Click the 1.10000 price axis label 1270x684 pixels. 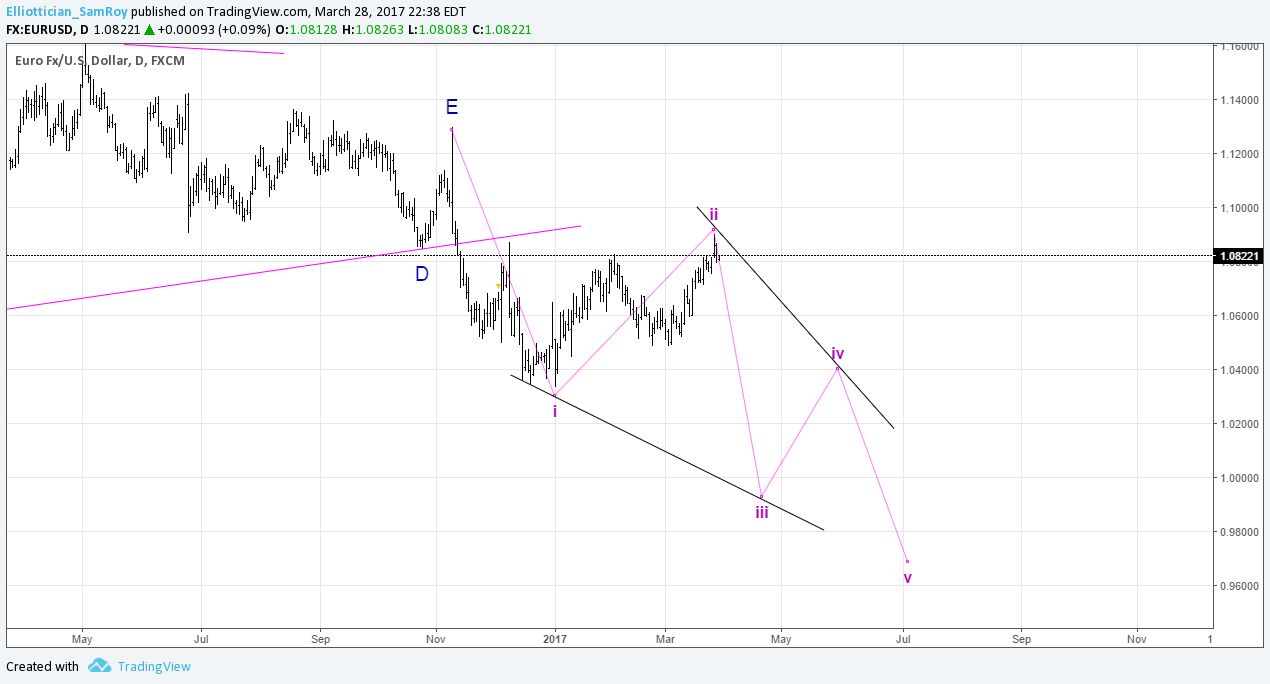click(x=1237, y=208)
